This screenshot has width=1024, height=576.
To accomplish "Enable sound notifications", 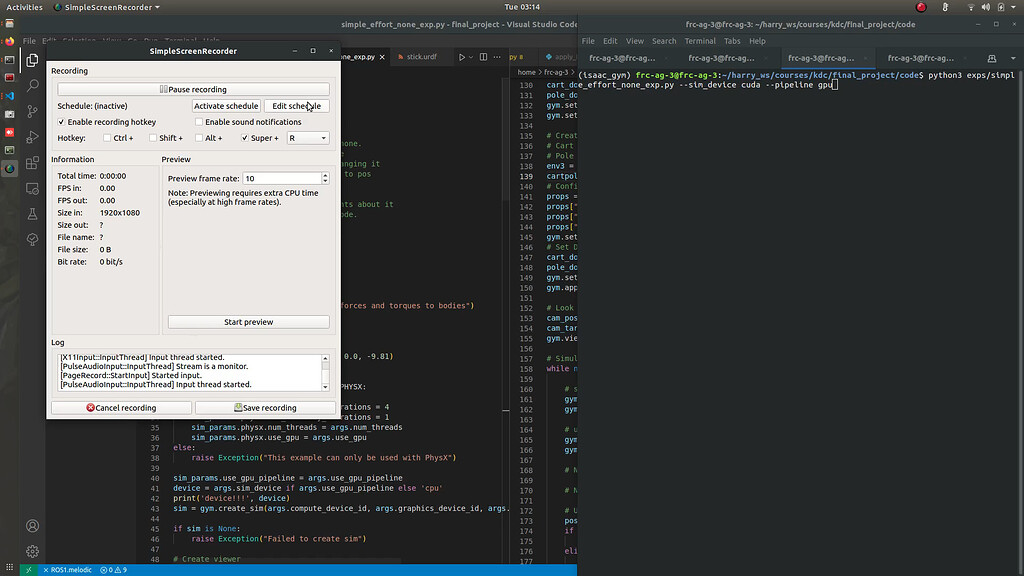I will pyautogui.click(x=199, y=122).
